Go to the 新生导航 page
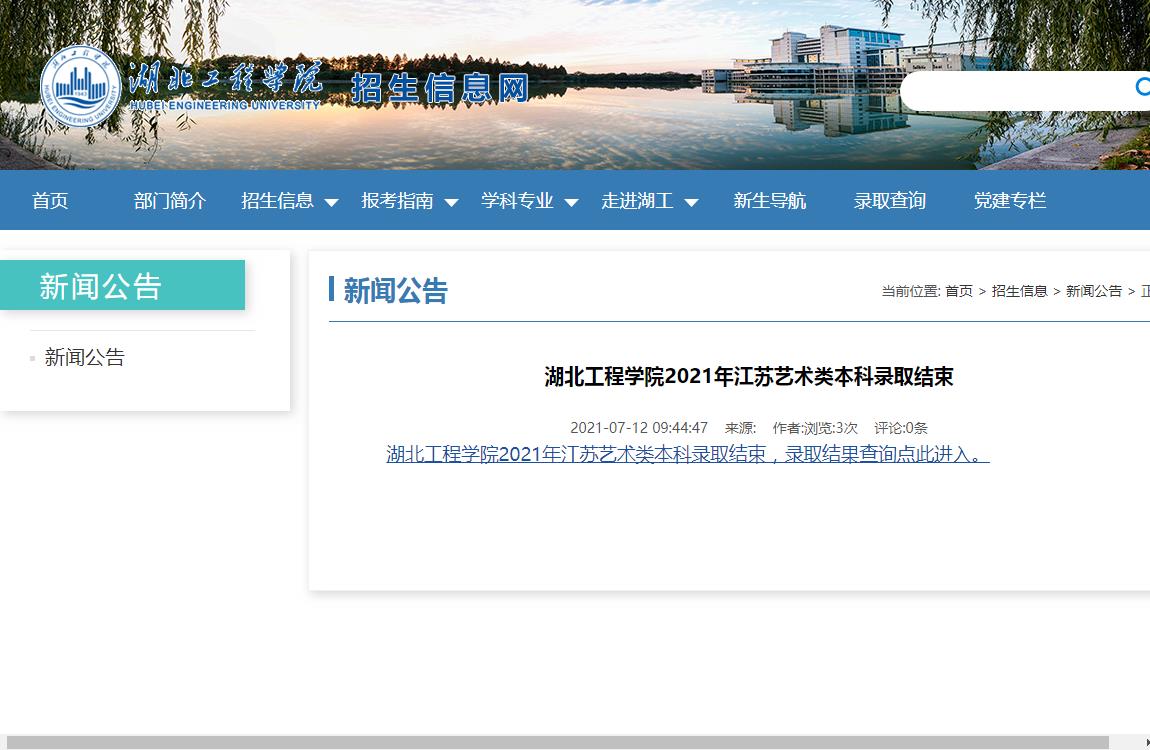Viewport: 1150px width, 750px height. (x=770, y=200)
